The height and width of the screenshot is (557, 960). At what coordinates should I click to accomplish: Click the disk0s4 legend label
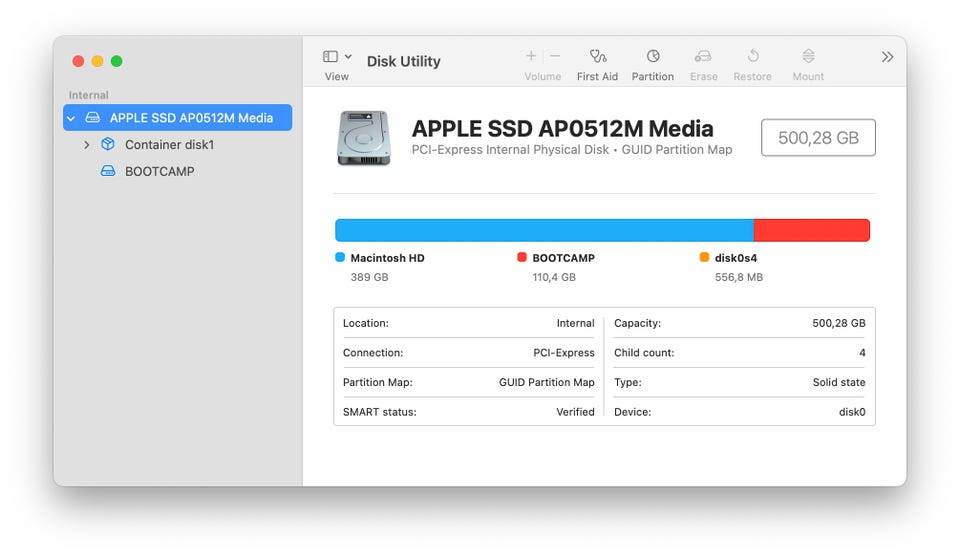click(736, 258)
